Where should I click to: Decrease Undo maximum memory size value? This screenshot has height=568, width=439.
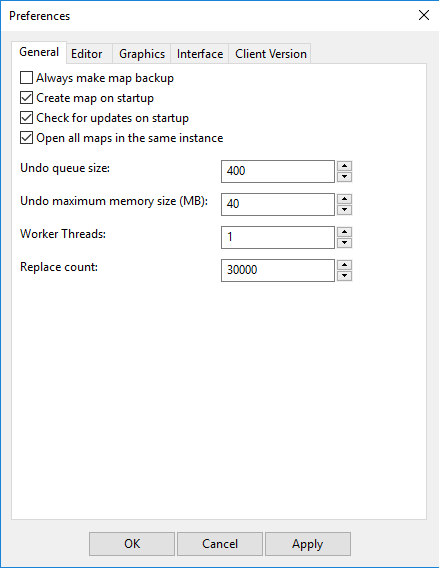[x=344, y=210]
